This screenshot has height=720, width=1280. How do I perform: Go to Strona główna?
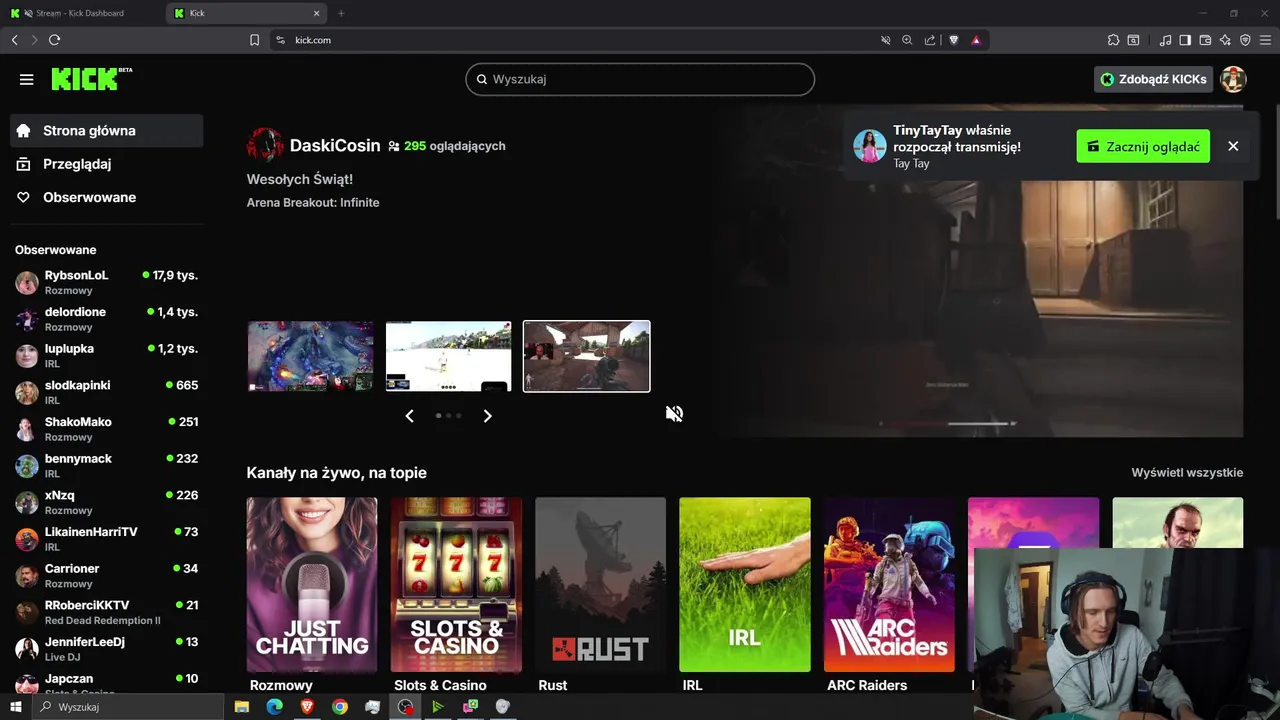click(x=107, y=131)
